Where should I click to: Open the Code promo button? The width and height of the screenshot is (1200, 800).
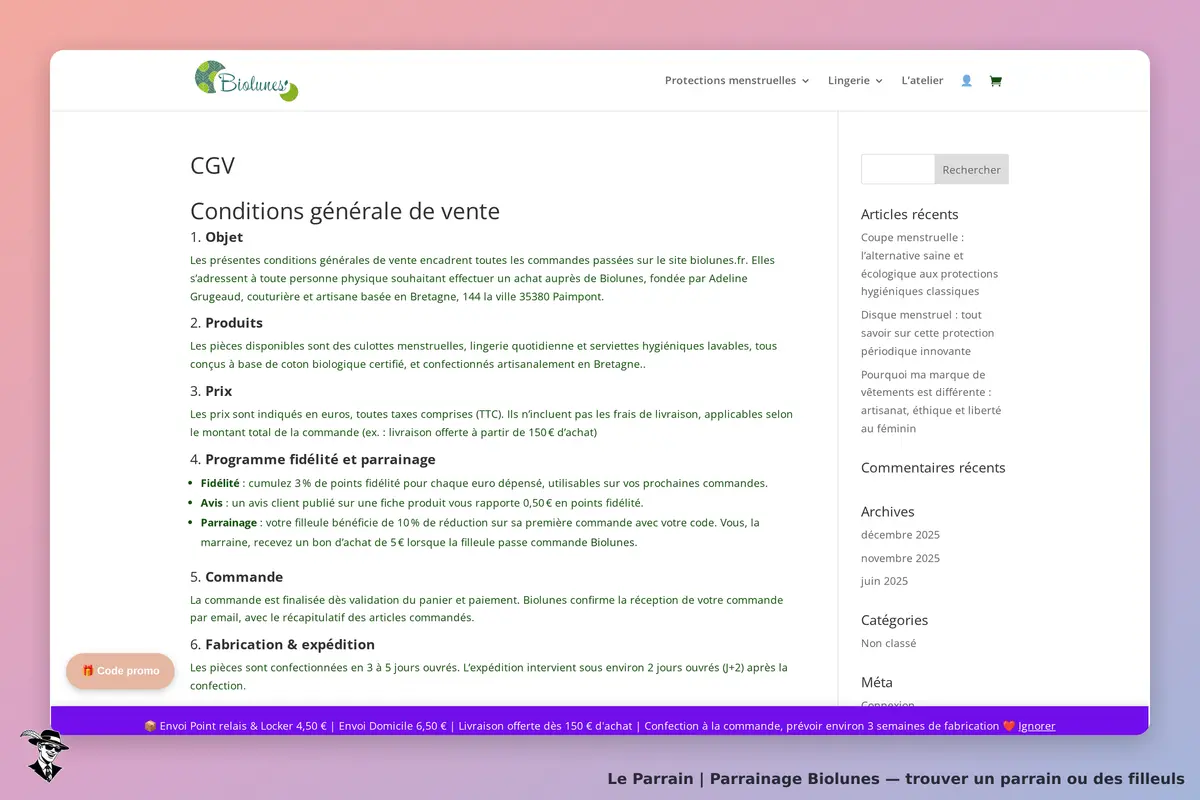[x=121, y=671]
